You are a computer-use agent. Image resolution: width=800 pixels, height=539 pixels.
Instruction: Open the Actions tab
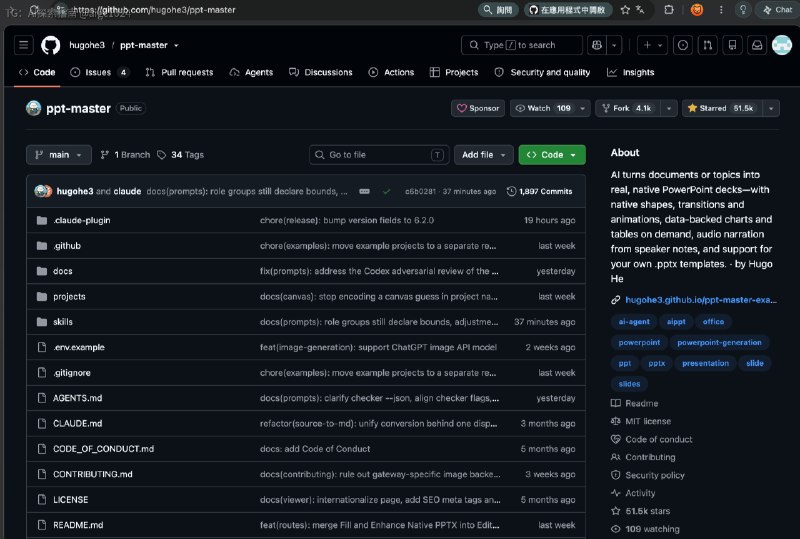pos(391,72)
